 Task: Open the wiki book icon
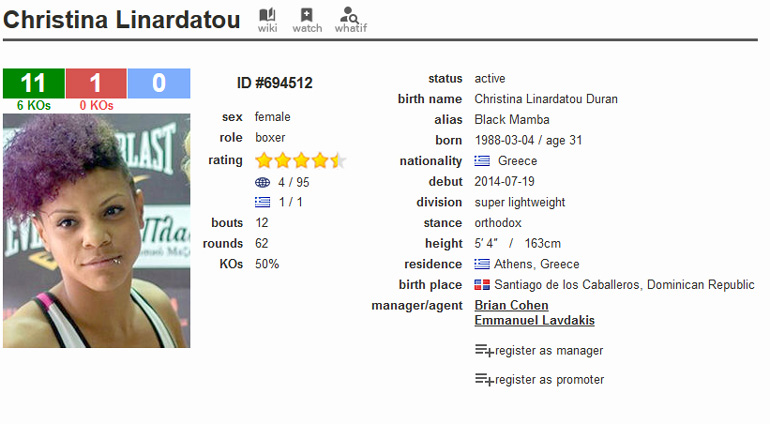pyautogui.click(x=267, y=15)
